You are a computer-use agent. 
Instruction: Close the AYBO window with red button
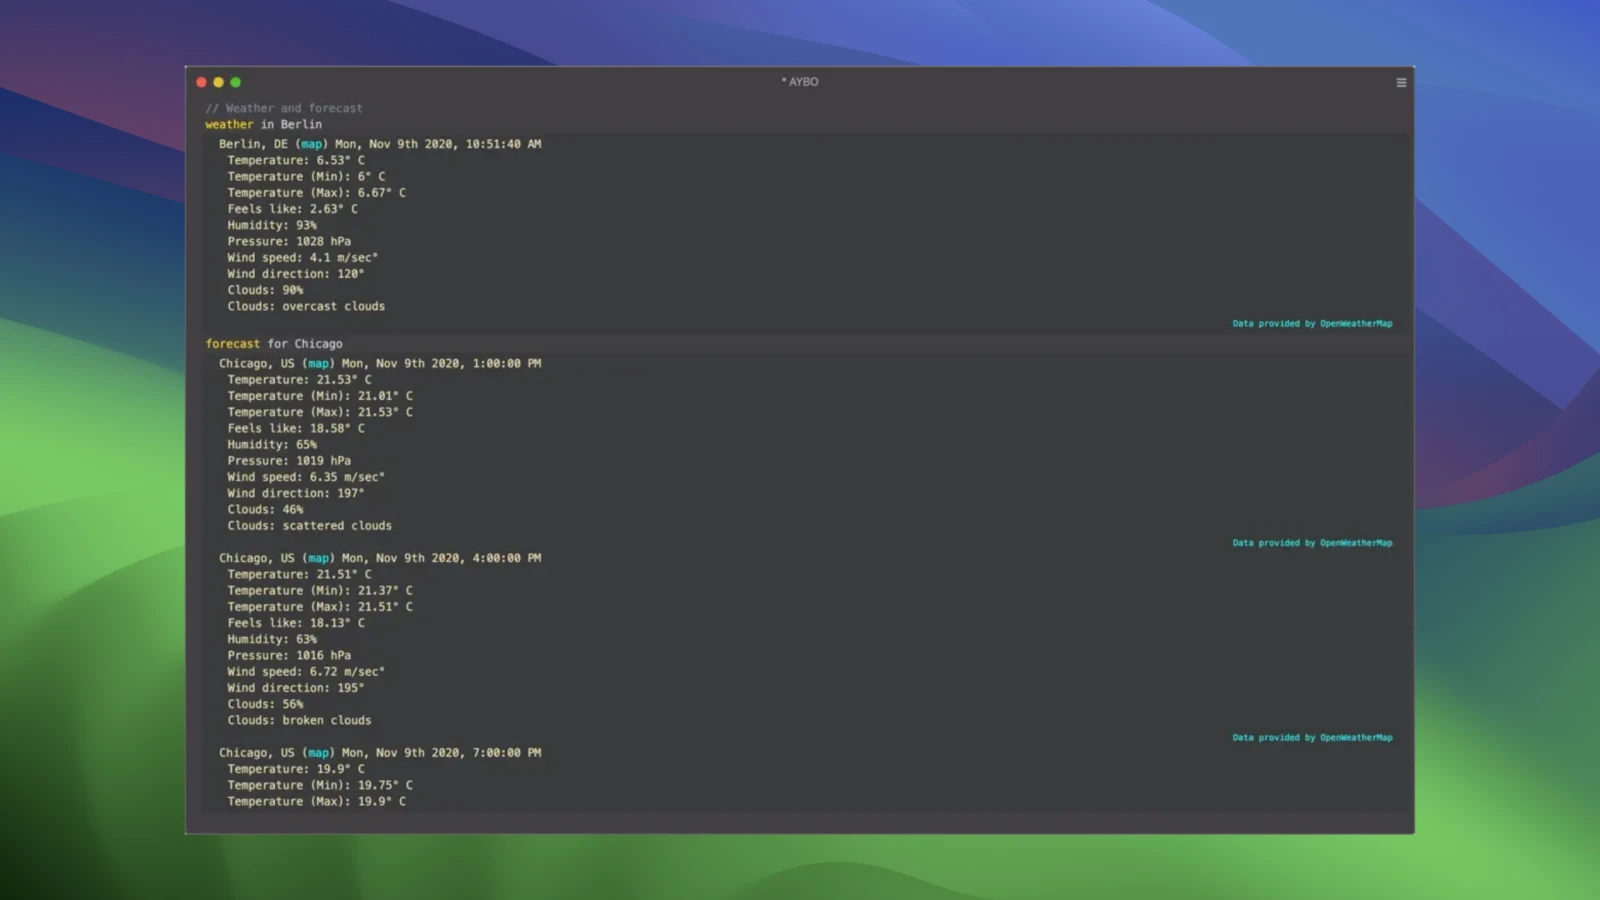(201, 82)
